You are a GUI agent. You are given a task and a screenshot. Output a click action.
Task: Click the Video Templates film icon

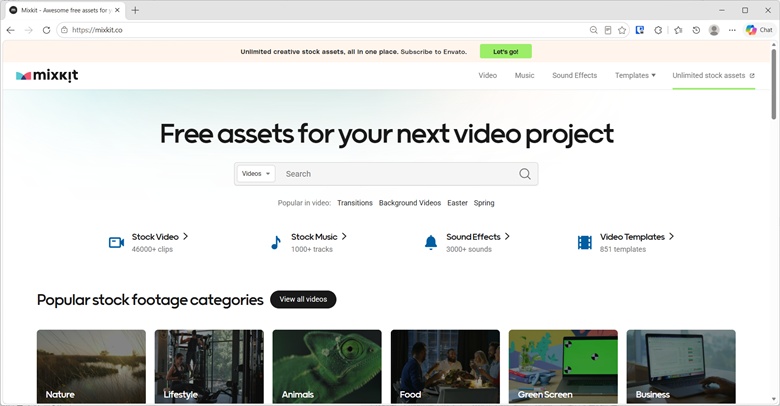click(585, 242)
